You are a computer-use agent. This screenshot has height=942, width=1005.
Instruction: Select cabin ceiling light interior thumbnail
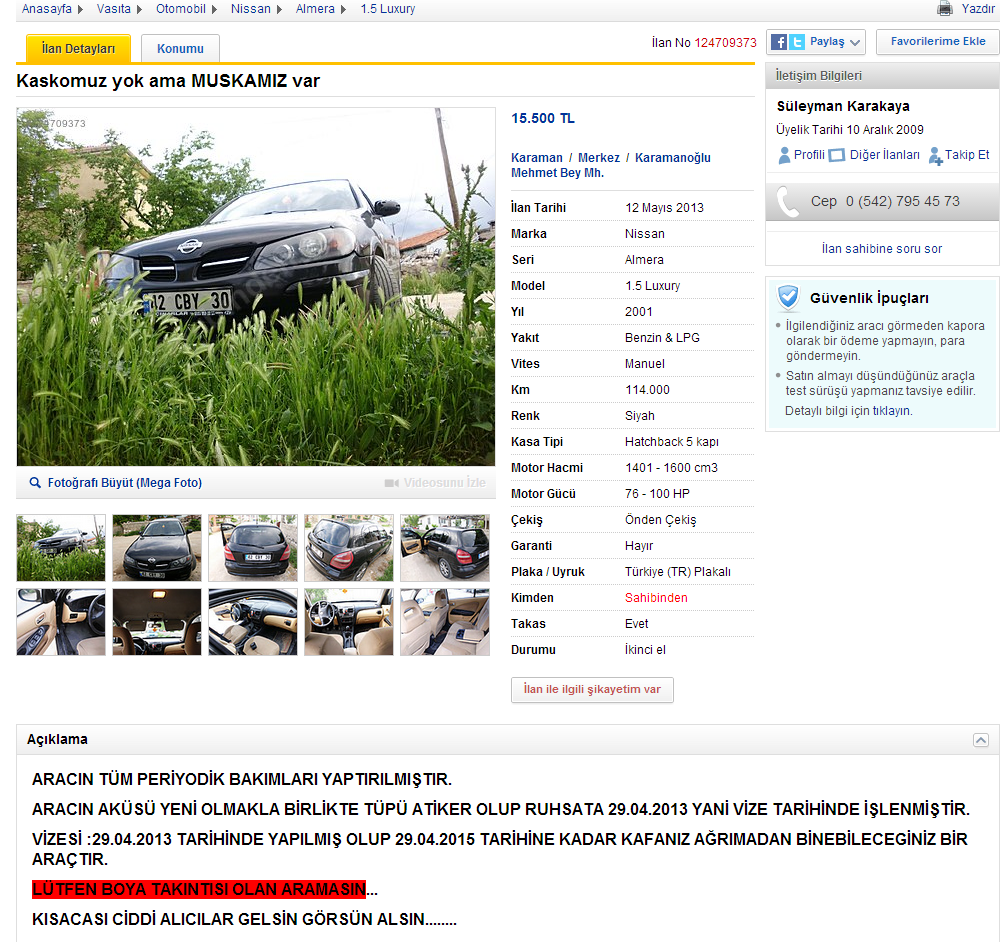point(157,622)
